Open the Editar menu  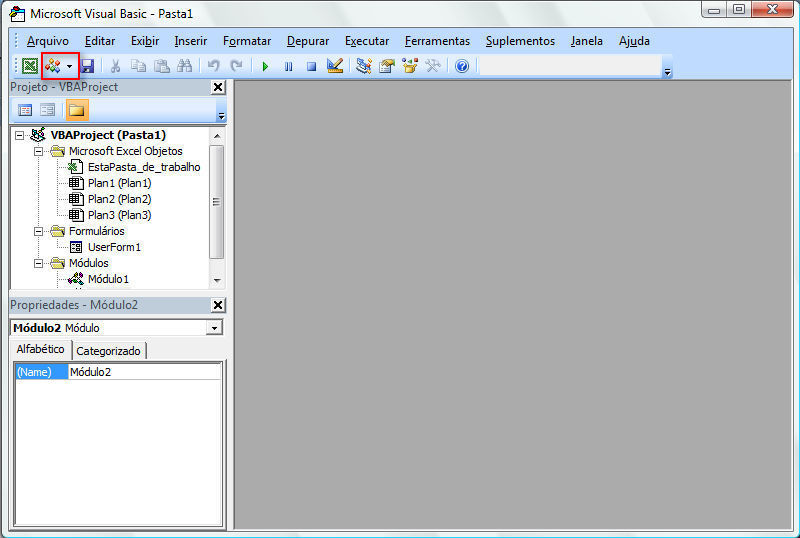[x=99, y=41]
